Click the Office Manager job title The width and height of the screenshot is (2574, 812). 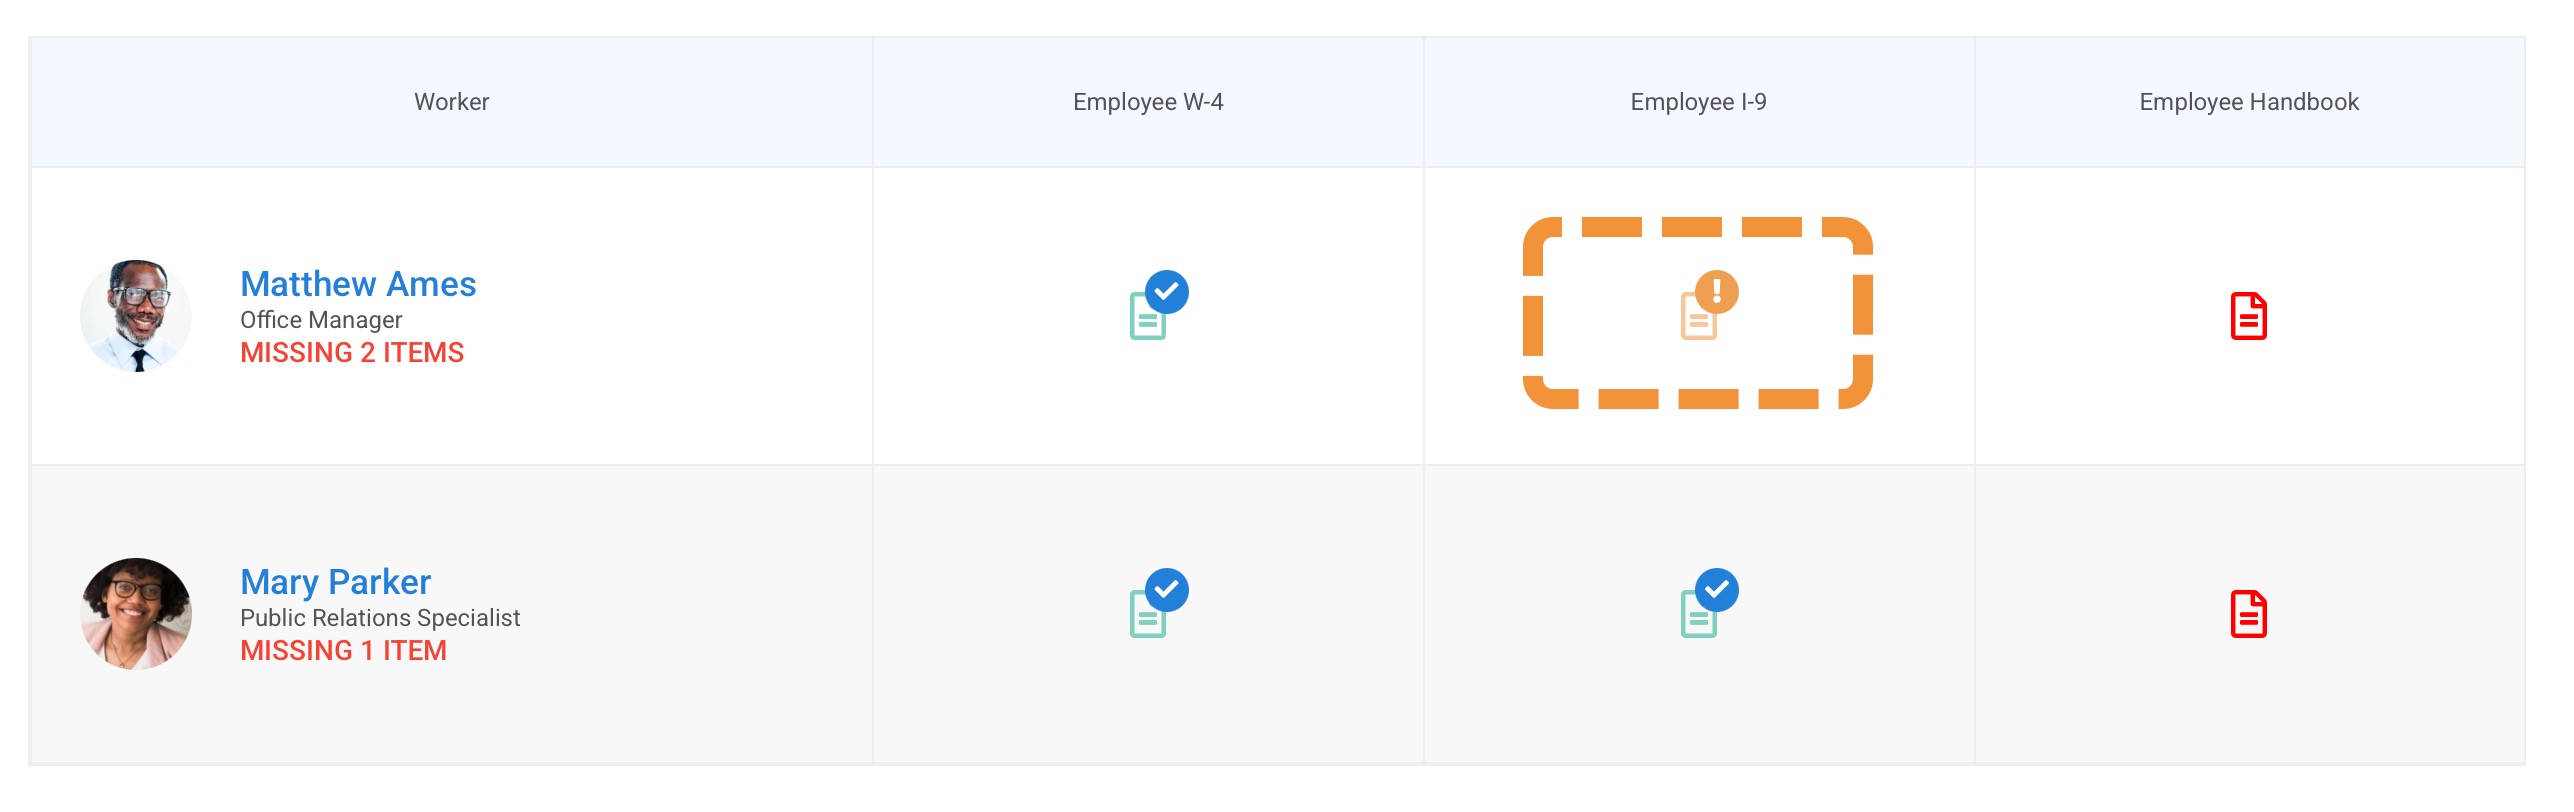coord(321,320)
